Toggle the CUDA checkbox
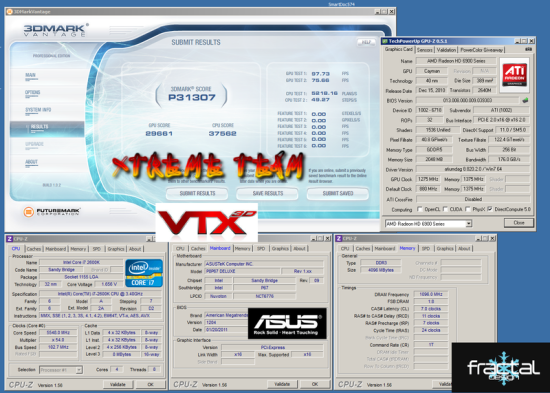The height and width of the screenshot is (393, 550). pos(445,209)
